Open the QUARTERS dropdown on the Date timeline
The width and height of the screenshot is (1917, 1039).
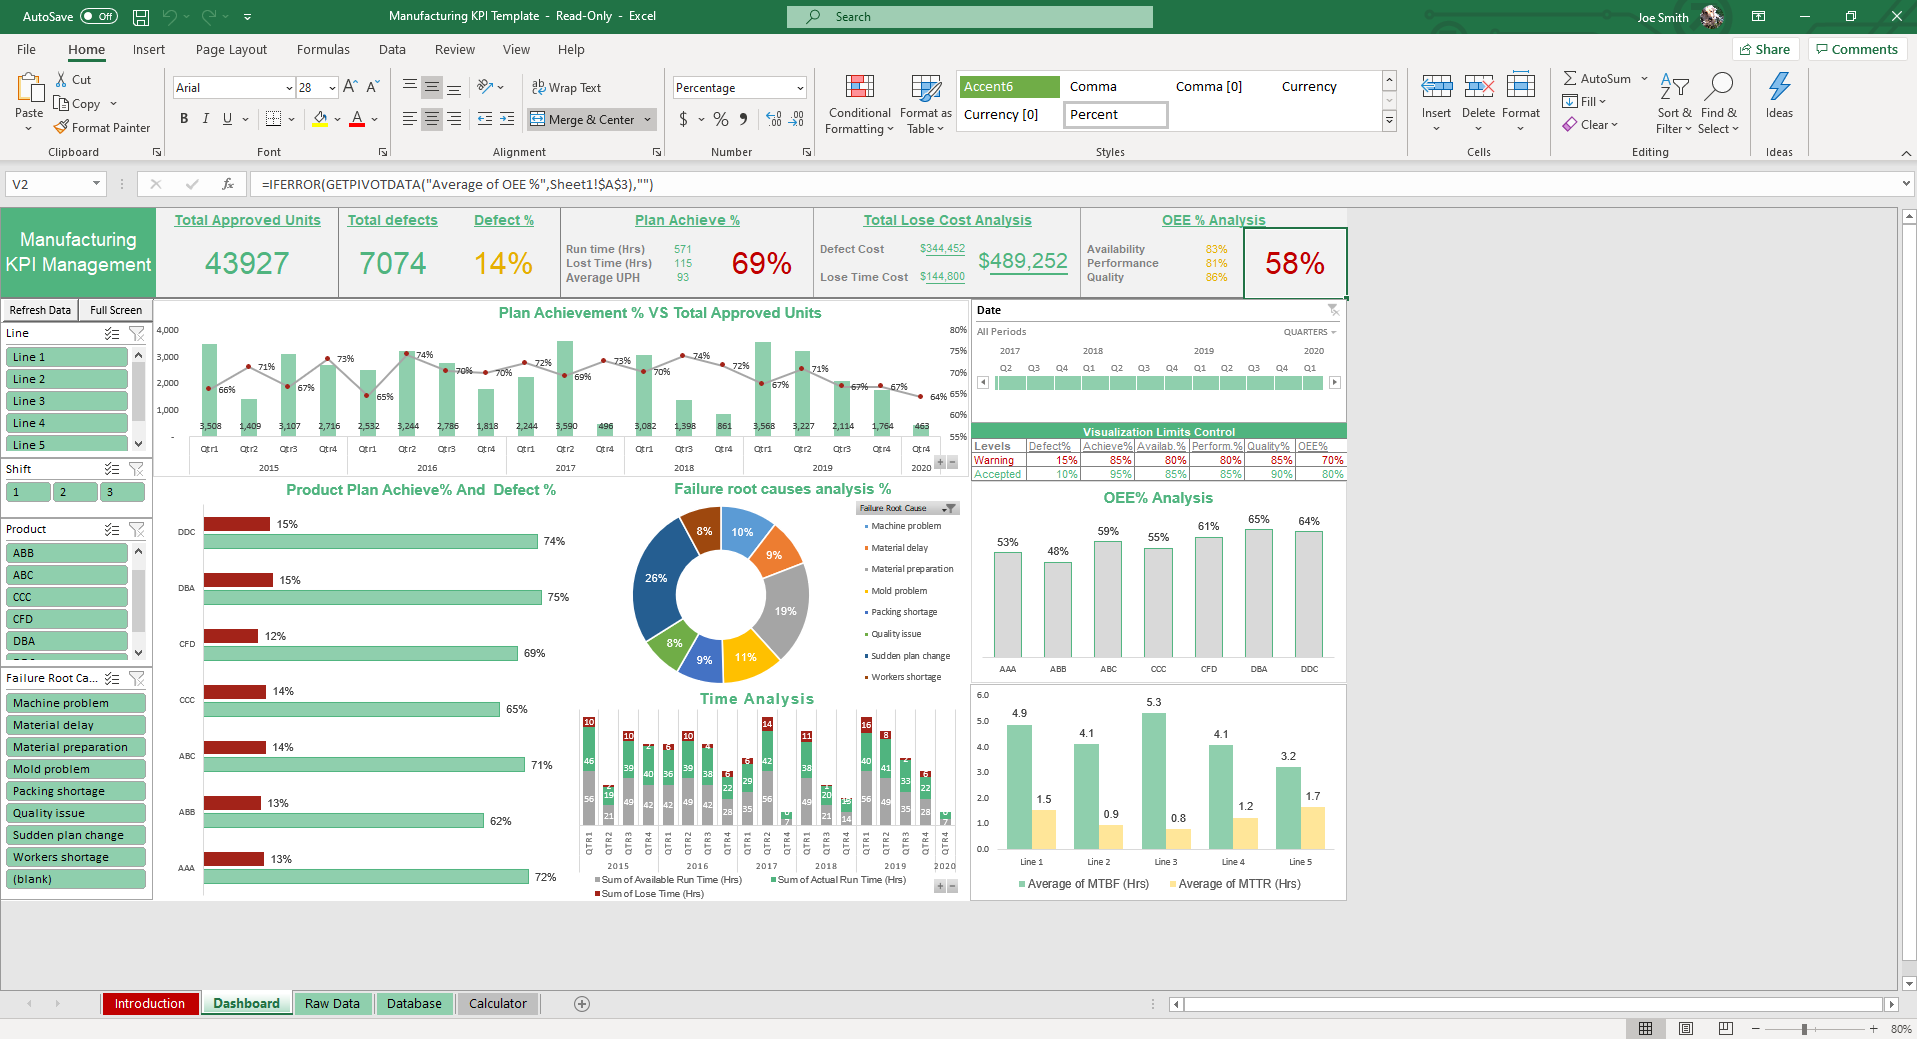pos(1318,331)
